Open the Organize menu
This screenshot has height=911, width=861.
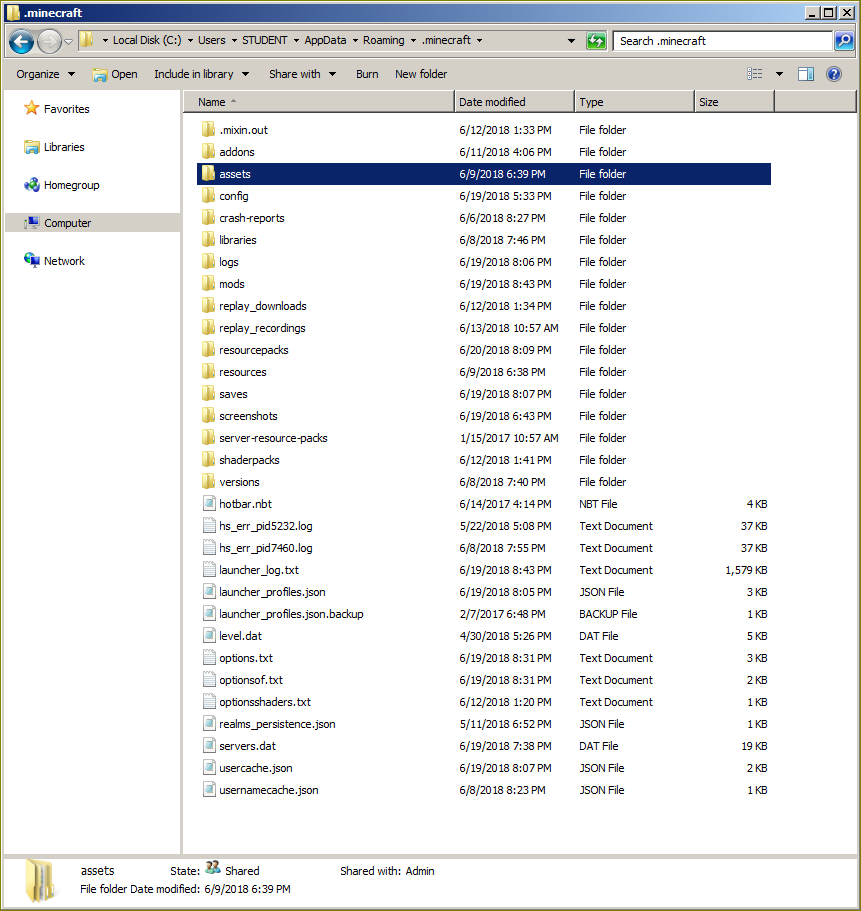[45, 74]
